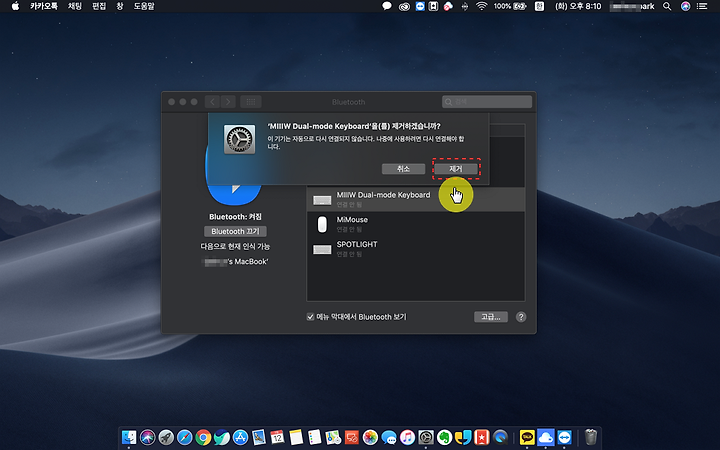Click battery 100% status indicator

pyautogui.click(x=510, y=6)
